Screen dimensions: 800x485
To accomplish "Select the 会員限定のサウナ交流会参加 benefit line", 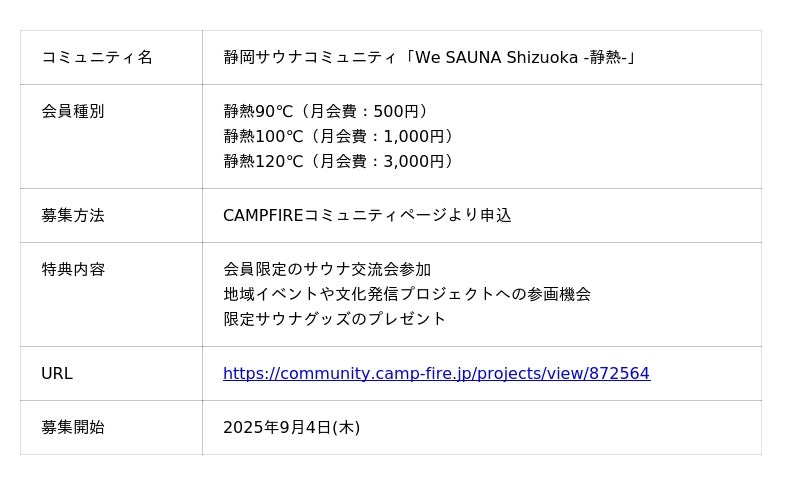I will tap(327, 270).
